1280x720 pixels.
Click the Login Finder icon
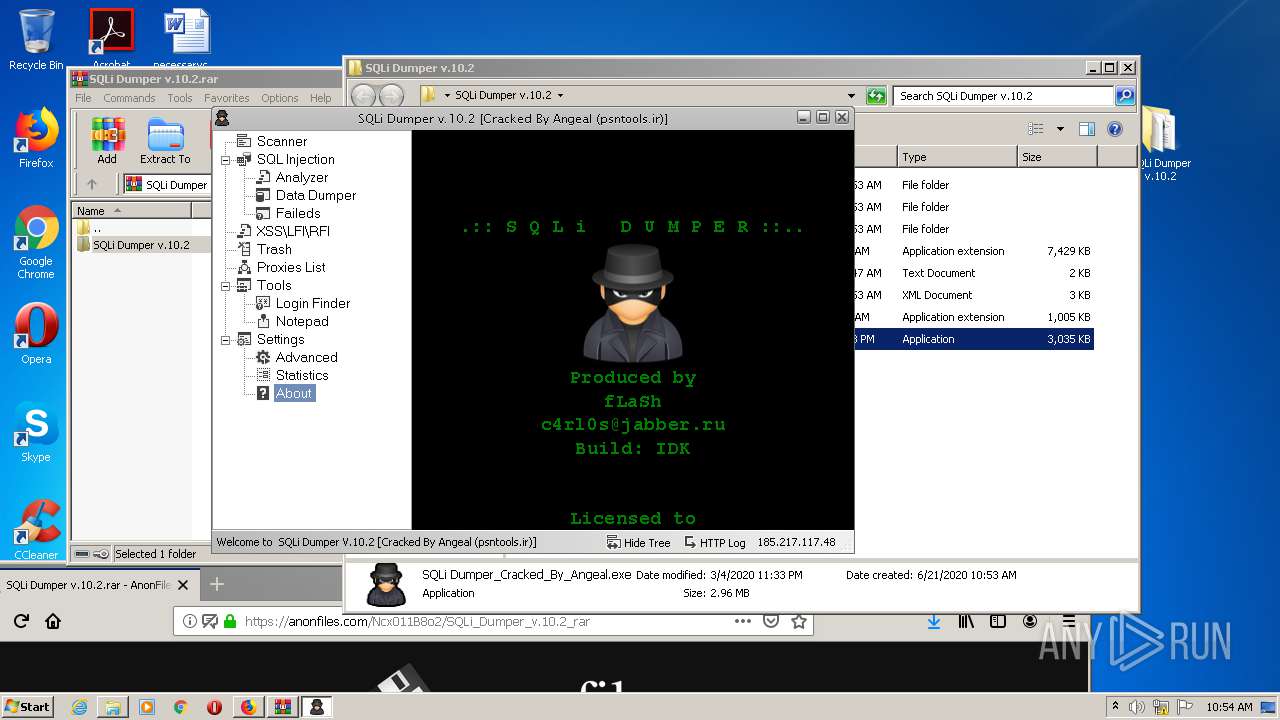[263, 303]
